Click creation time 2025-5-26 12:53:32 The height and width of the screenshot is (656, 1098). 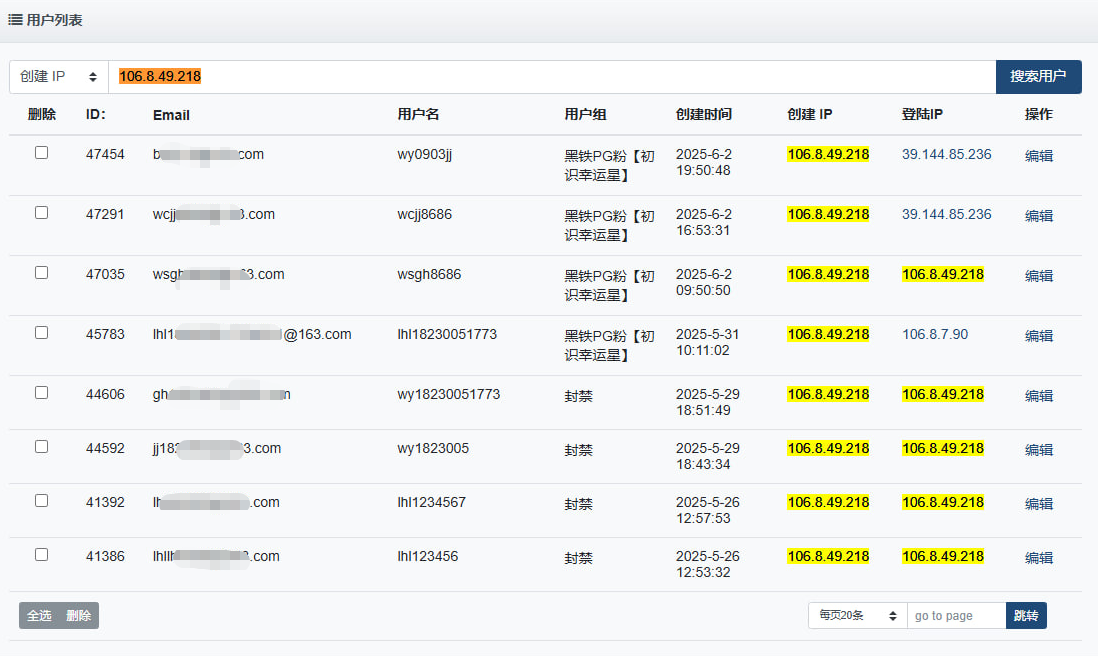(x=707, y=564)
